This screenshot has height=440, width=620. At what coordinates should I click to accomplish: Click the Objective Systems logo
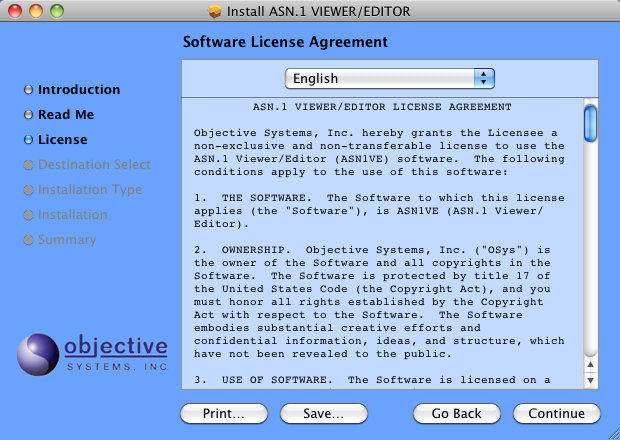pos(94,353)
